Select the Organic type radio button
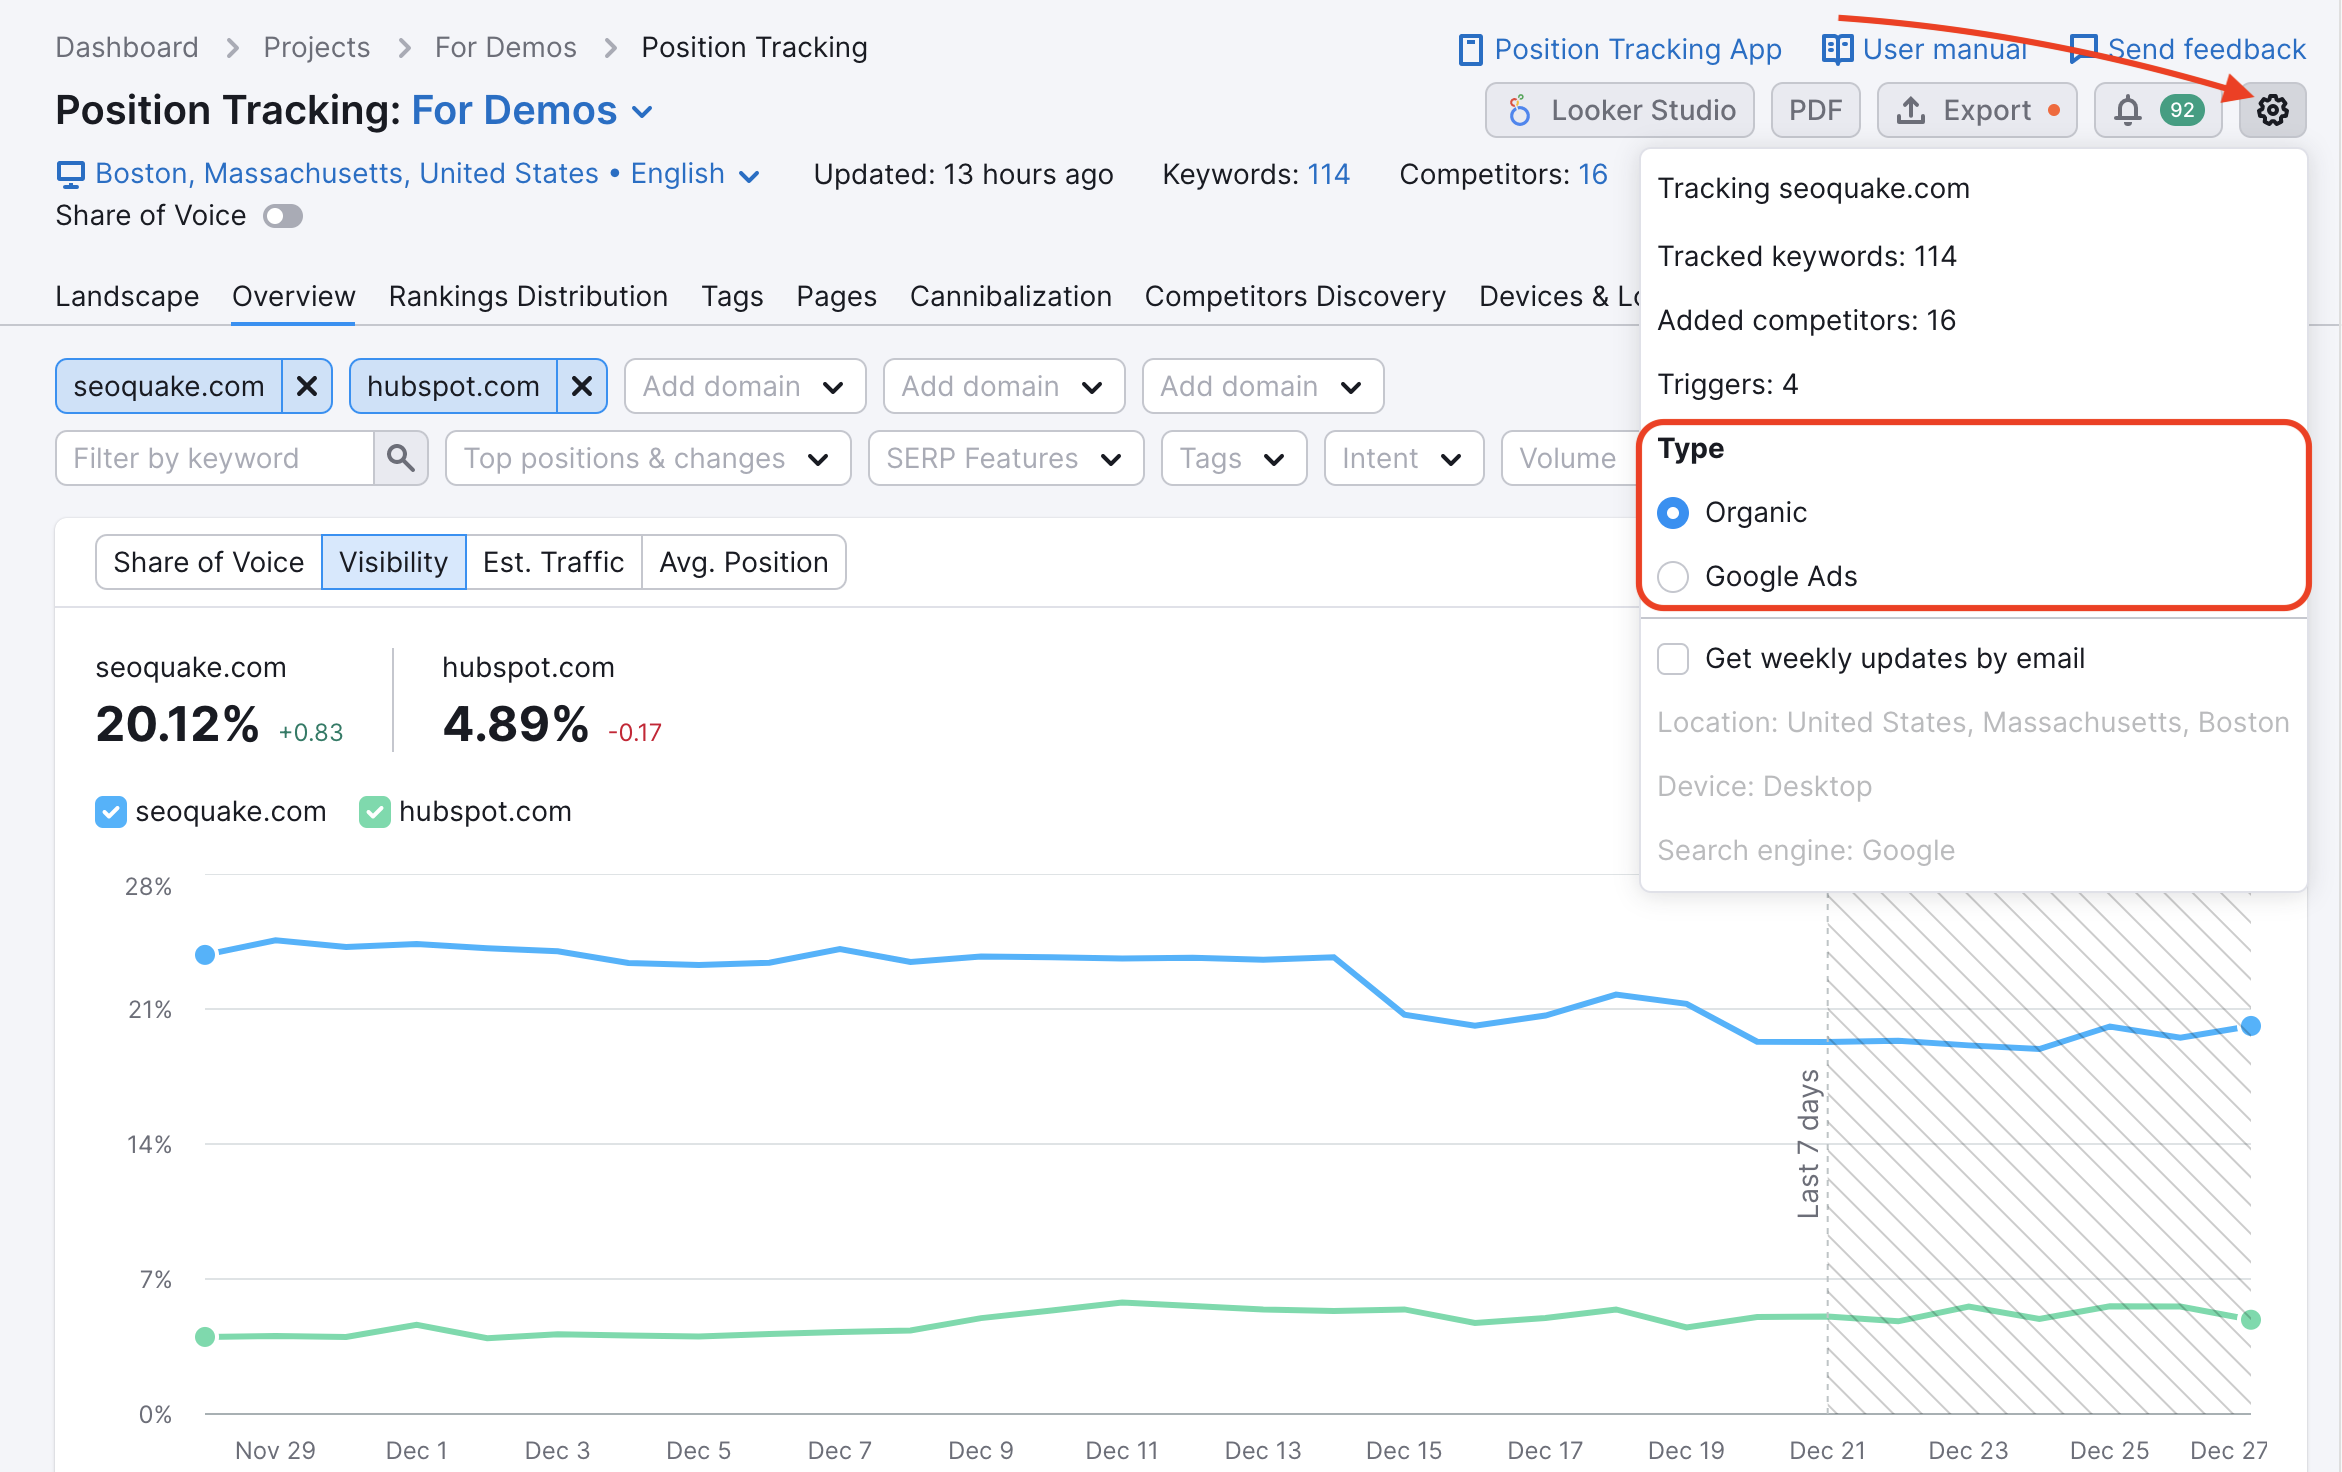 [1673, 513]
